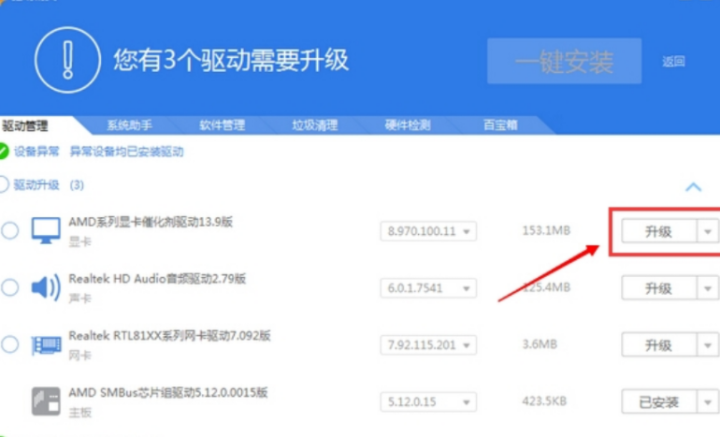Toggle the 驱动升级 group selection circle
The image size is (720, 437).
coord(4,185)
